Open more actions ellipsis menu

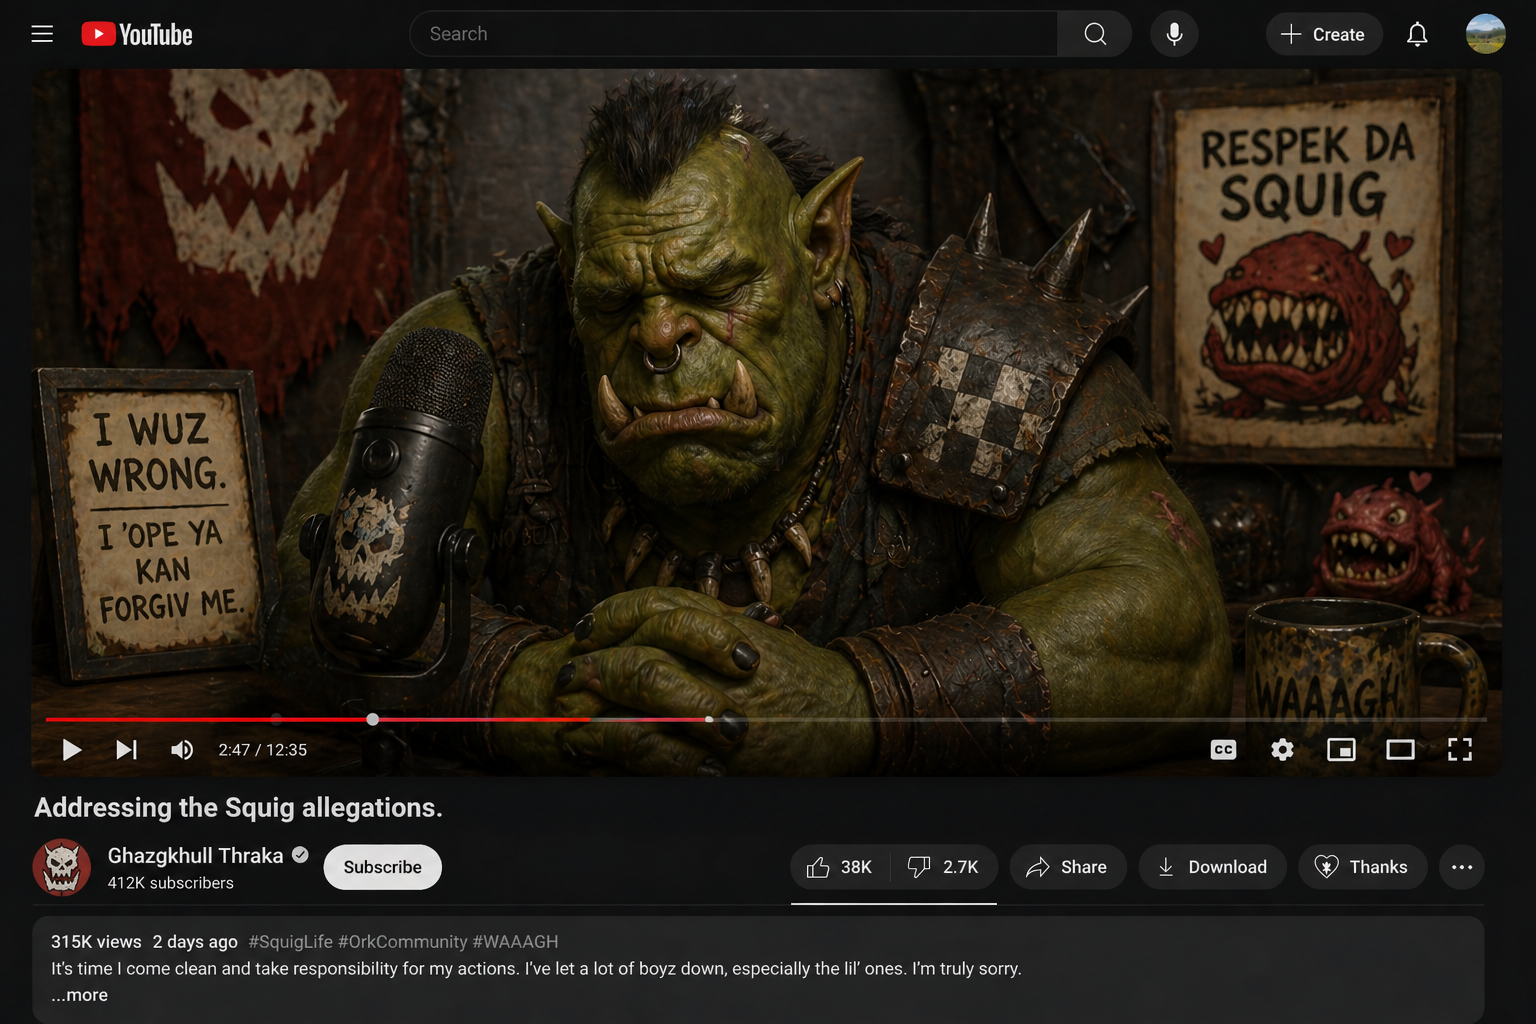pos(1462,867)
